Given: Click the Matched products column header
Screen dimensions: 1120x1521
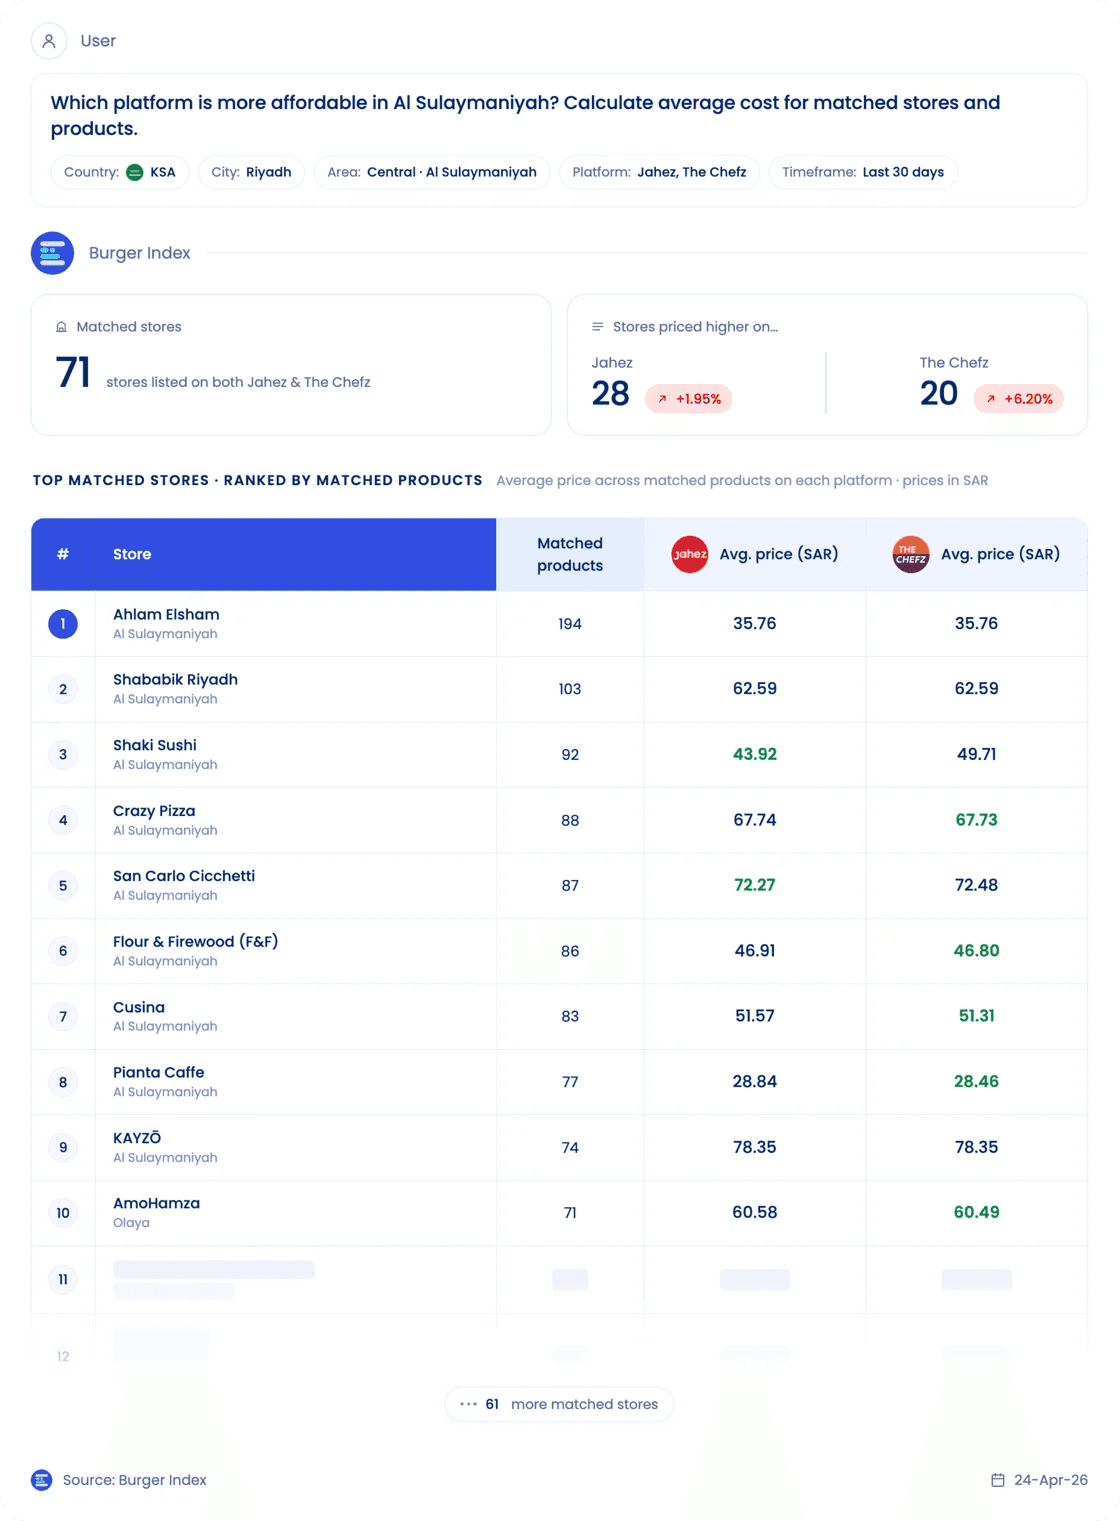Looking at the screenshot, I should click(570, 554).
